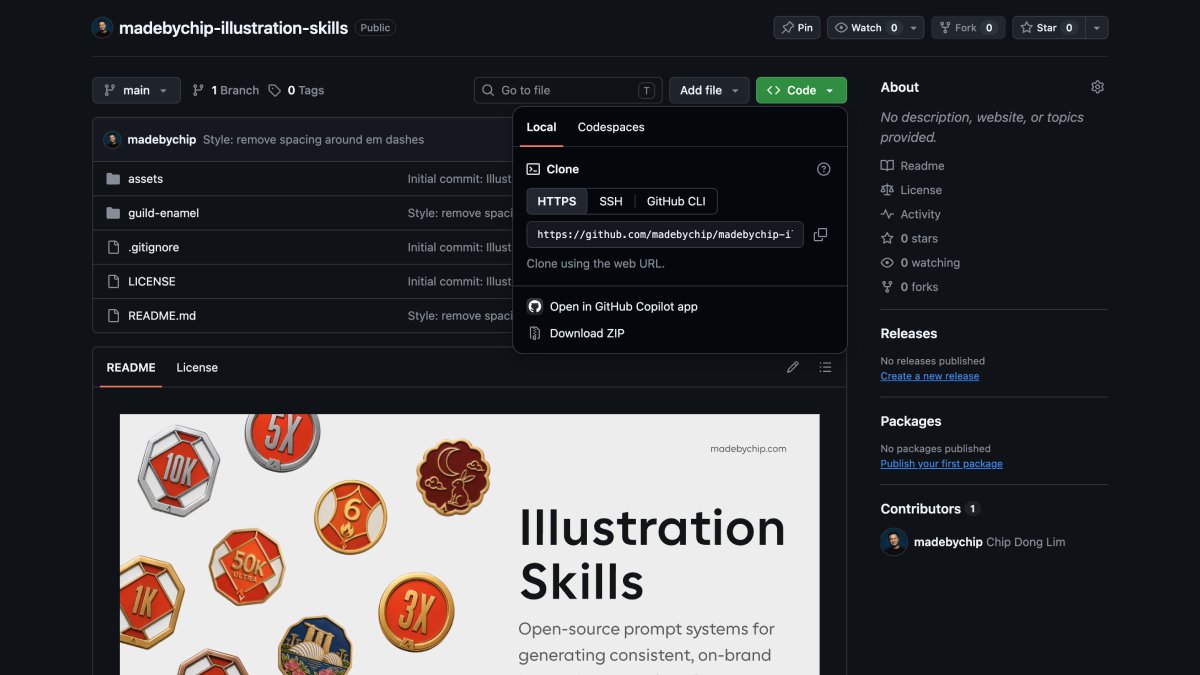Click the Illustration Skills banner image
This screenshot has width=1200, height=675.
[469, 545]
